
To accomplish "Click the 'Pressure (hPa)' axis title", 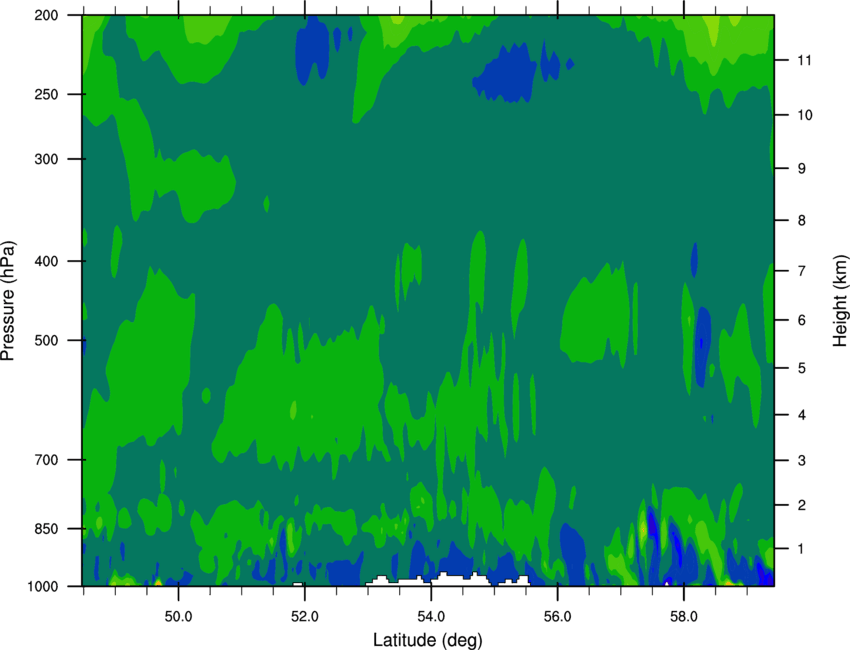I will (8, 301).
